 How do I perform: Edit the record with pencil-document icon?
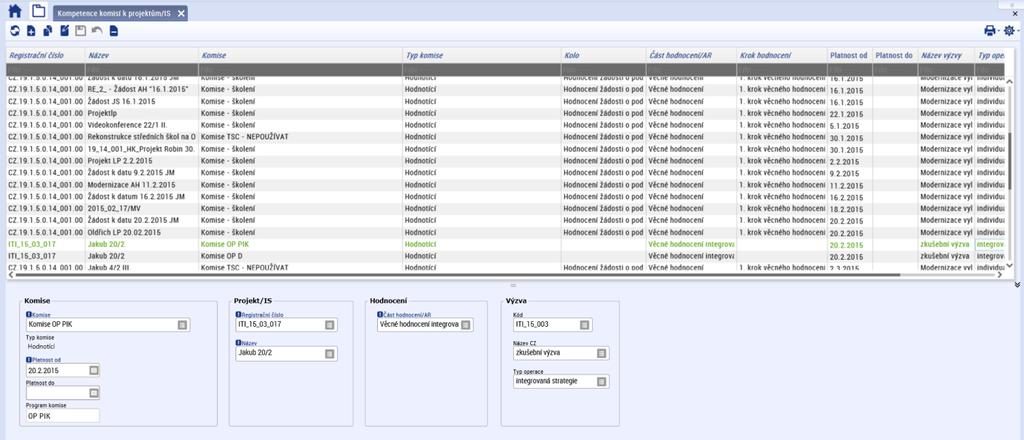point(64,31)
